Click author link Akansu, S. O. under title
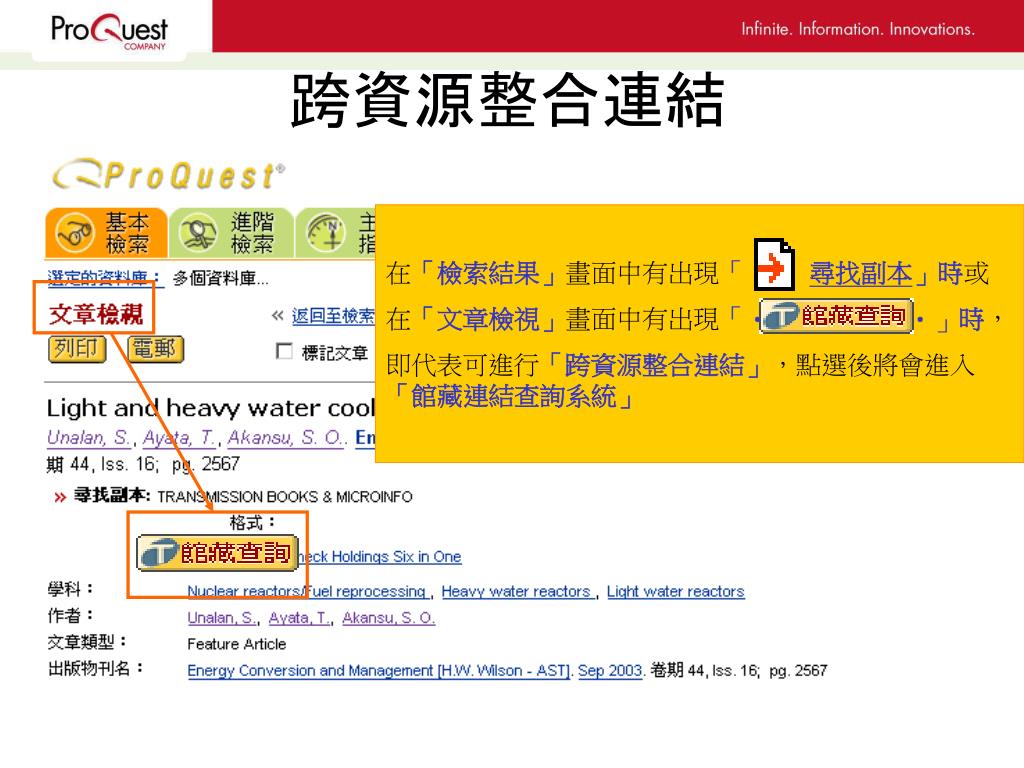Viewport: 1024px width, 768px height. [x=285, y=438]
